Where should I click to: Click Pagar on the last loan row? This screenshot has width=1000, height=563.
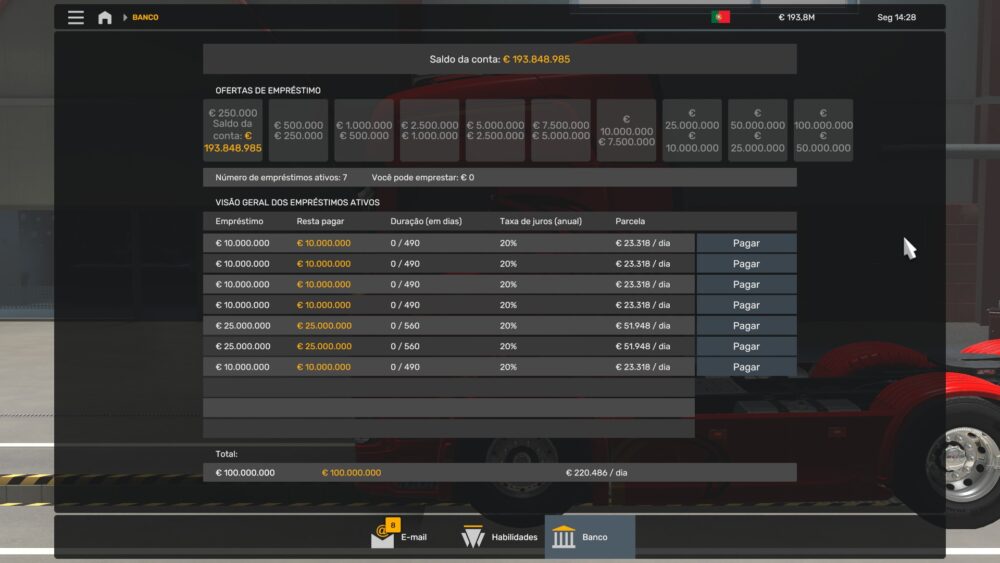(x=746, y=367)
